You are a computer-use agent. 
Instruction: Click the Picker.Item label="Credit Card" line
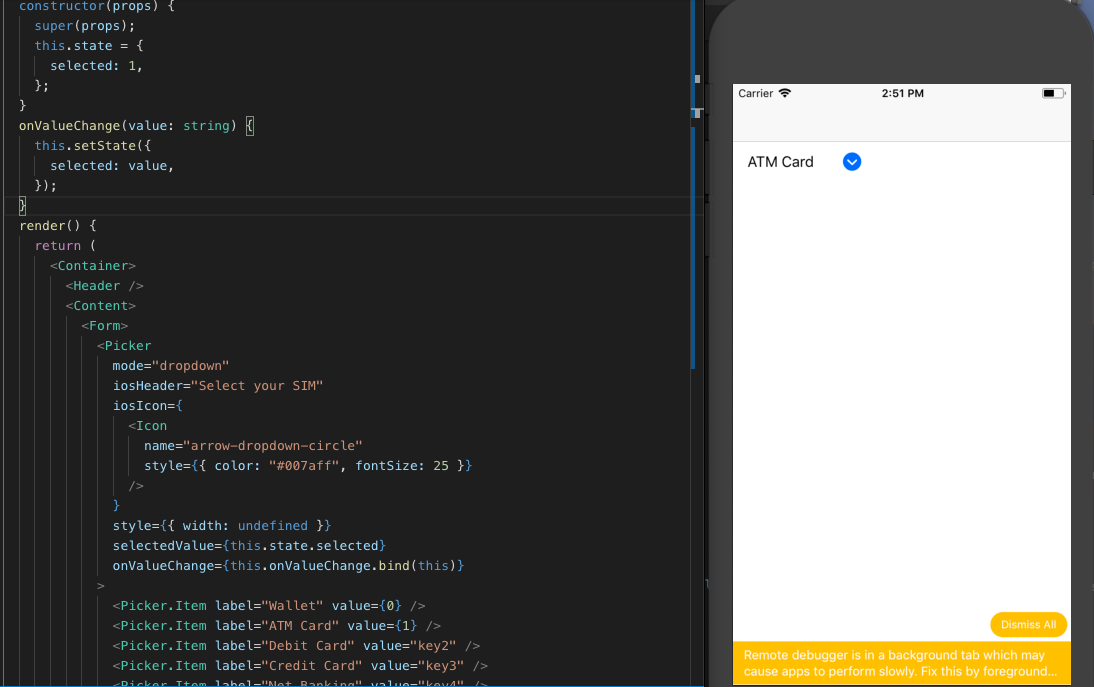point(300,666)
